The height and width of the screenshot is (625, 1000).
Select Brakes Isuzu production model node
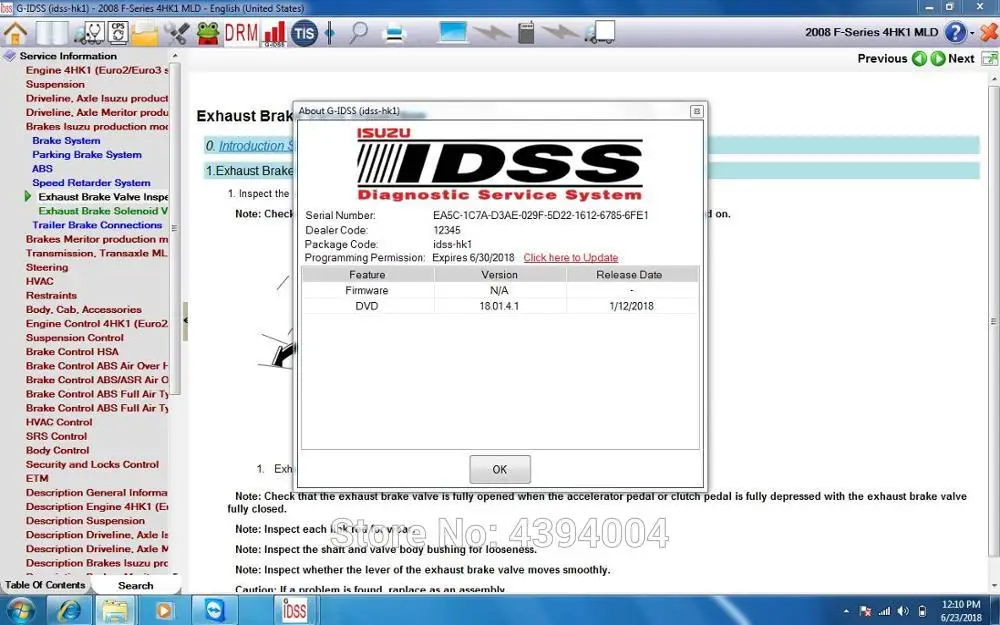(x=97, y=126)
